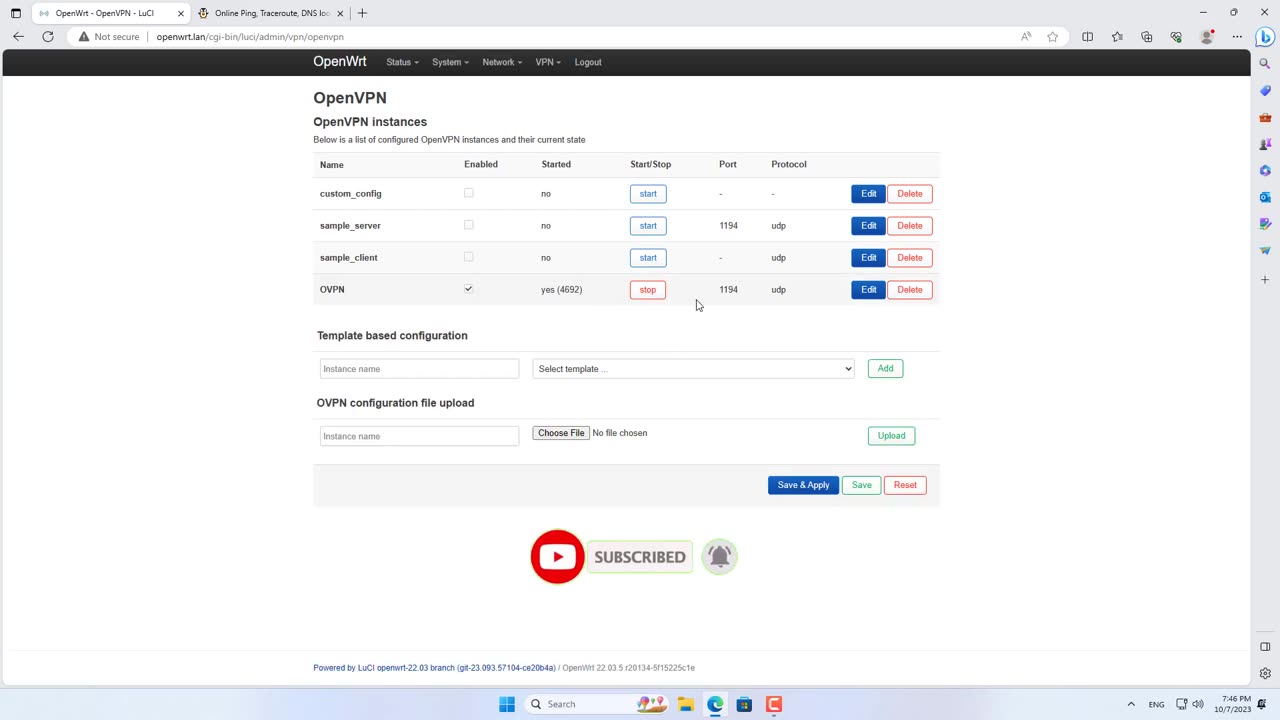Open sidebar shopping tag icon
This screenshot has width=1280, height=720.
pos(1265,91)
